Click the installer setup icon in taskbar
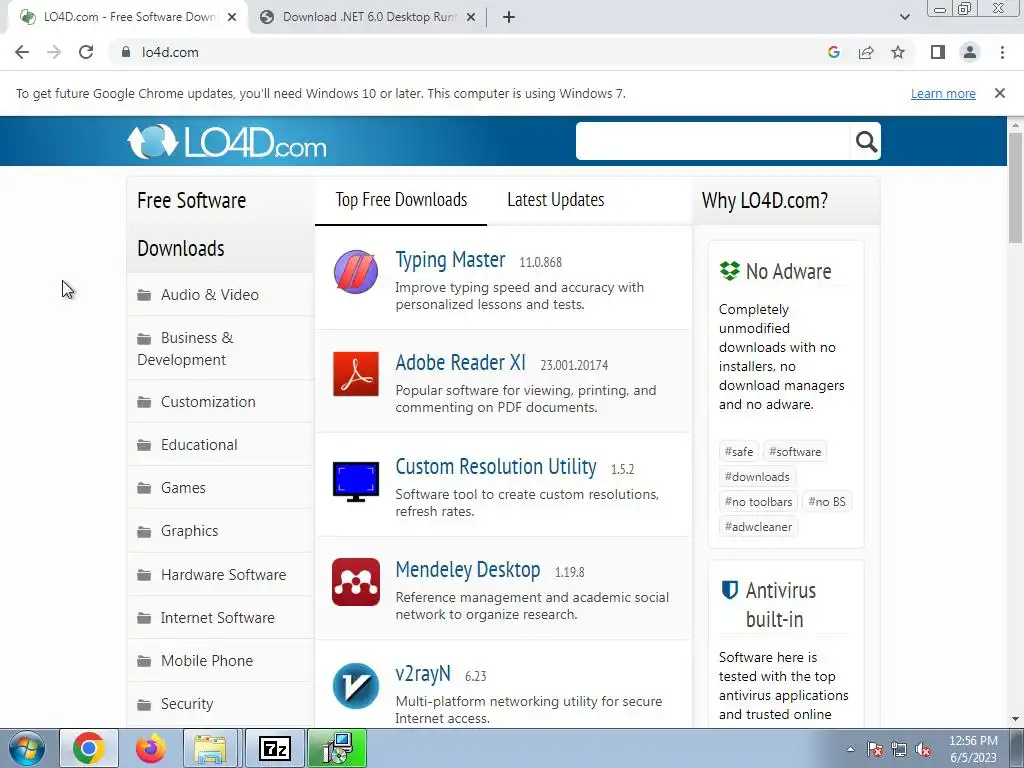 pos(337,748)
